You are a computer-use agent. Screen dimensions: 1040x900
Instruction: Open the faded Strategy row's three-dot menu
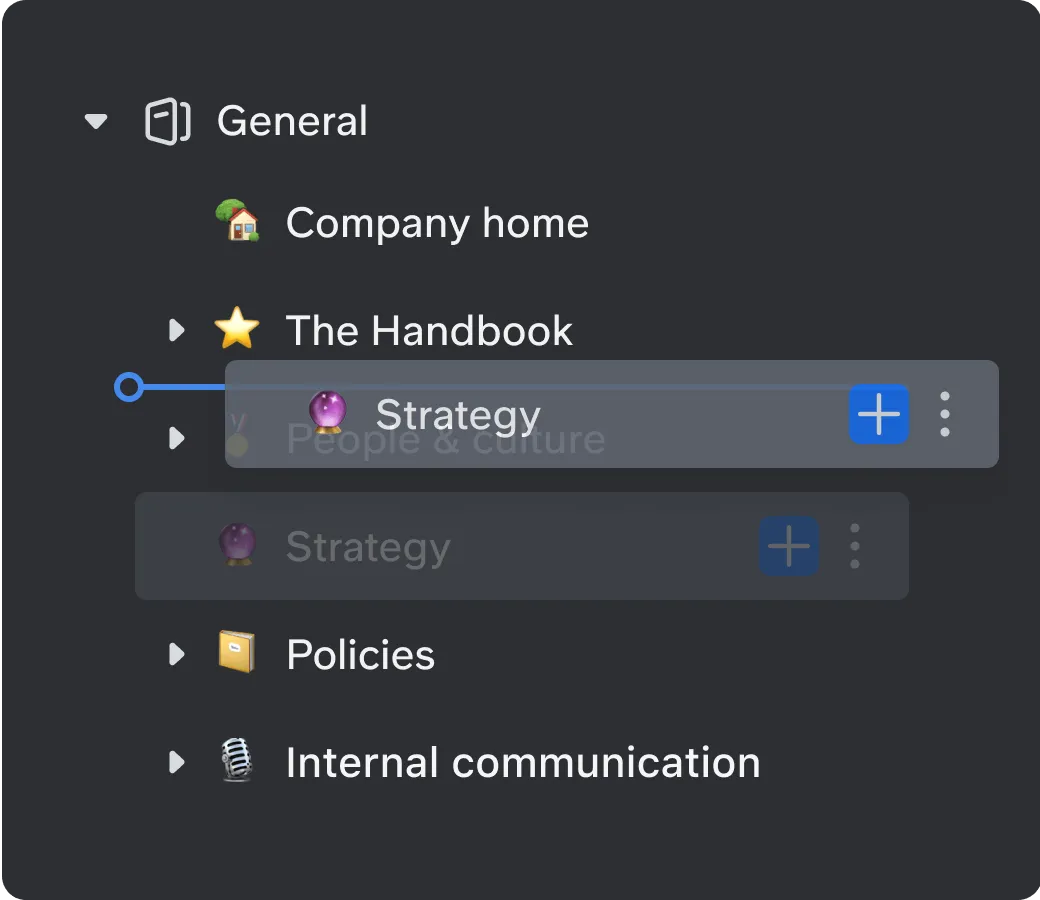pyautogui.click(x=855, y=546)
